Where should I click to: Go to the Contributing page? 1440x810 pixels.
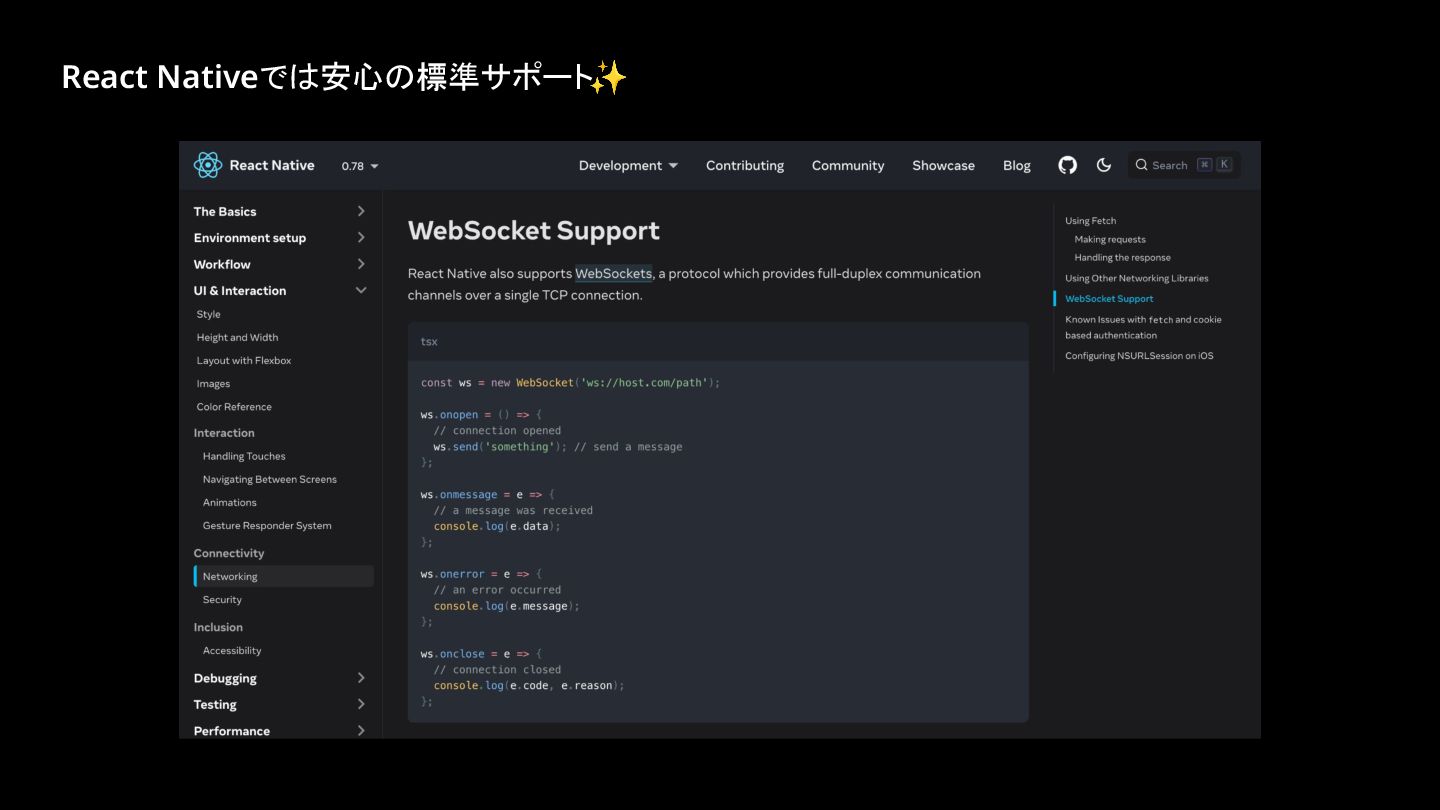[745, 165]
